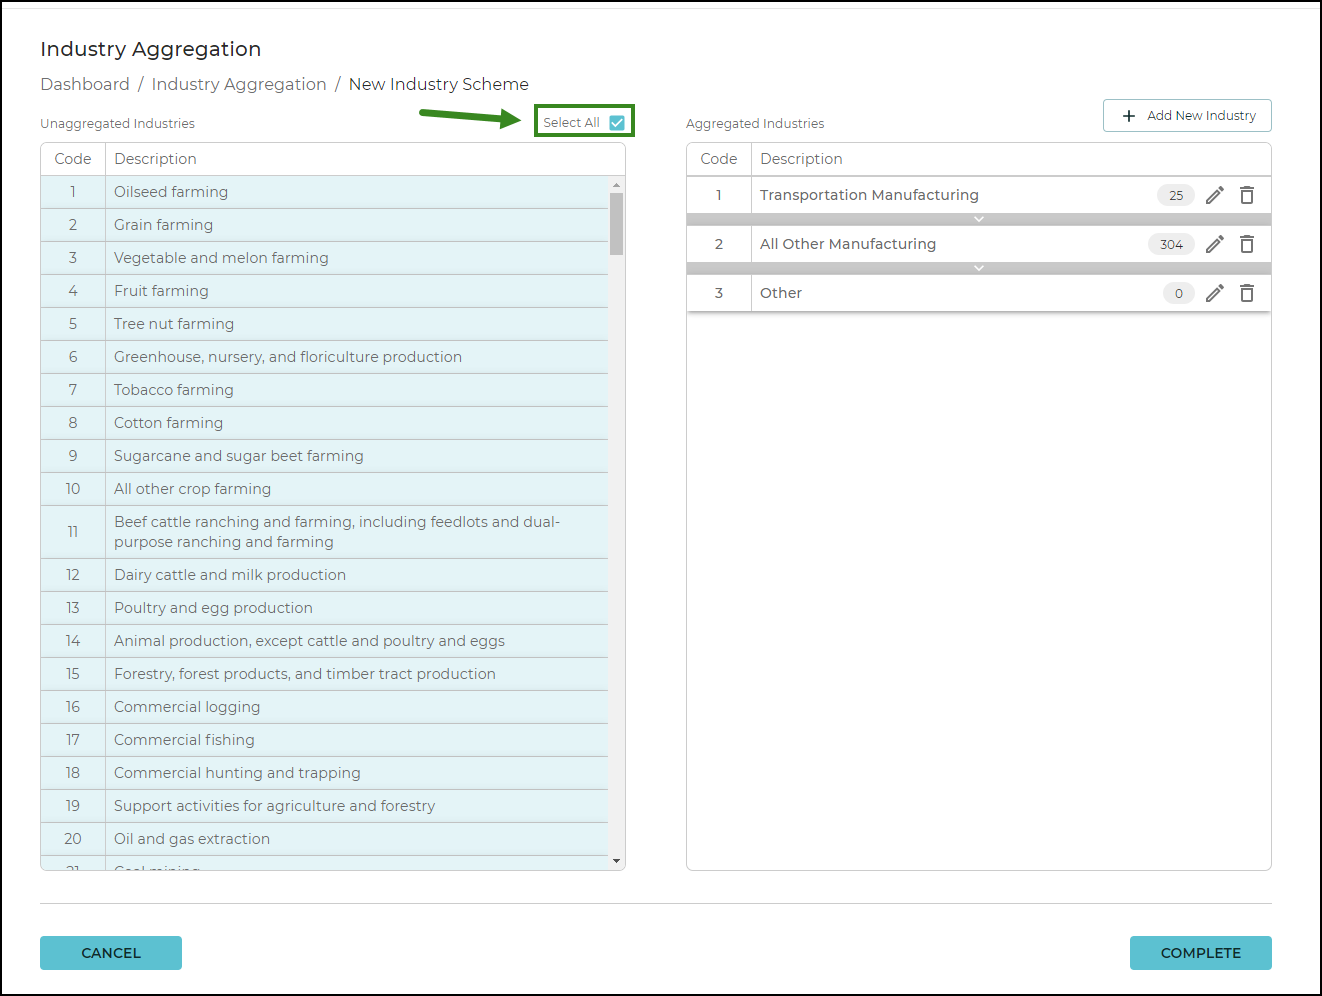
Task: Remove the Other industry via trash icon
Action: tap(1247, 293)
